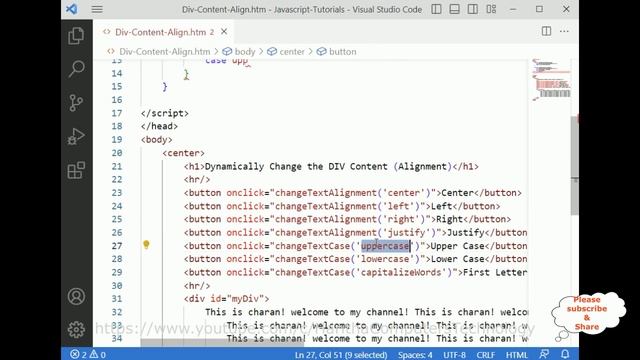The height and width of the screenshot is (360, 640).
Task: Click the Ln 27, Col 51 status entry
Action: (x=341, y=355)
